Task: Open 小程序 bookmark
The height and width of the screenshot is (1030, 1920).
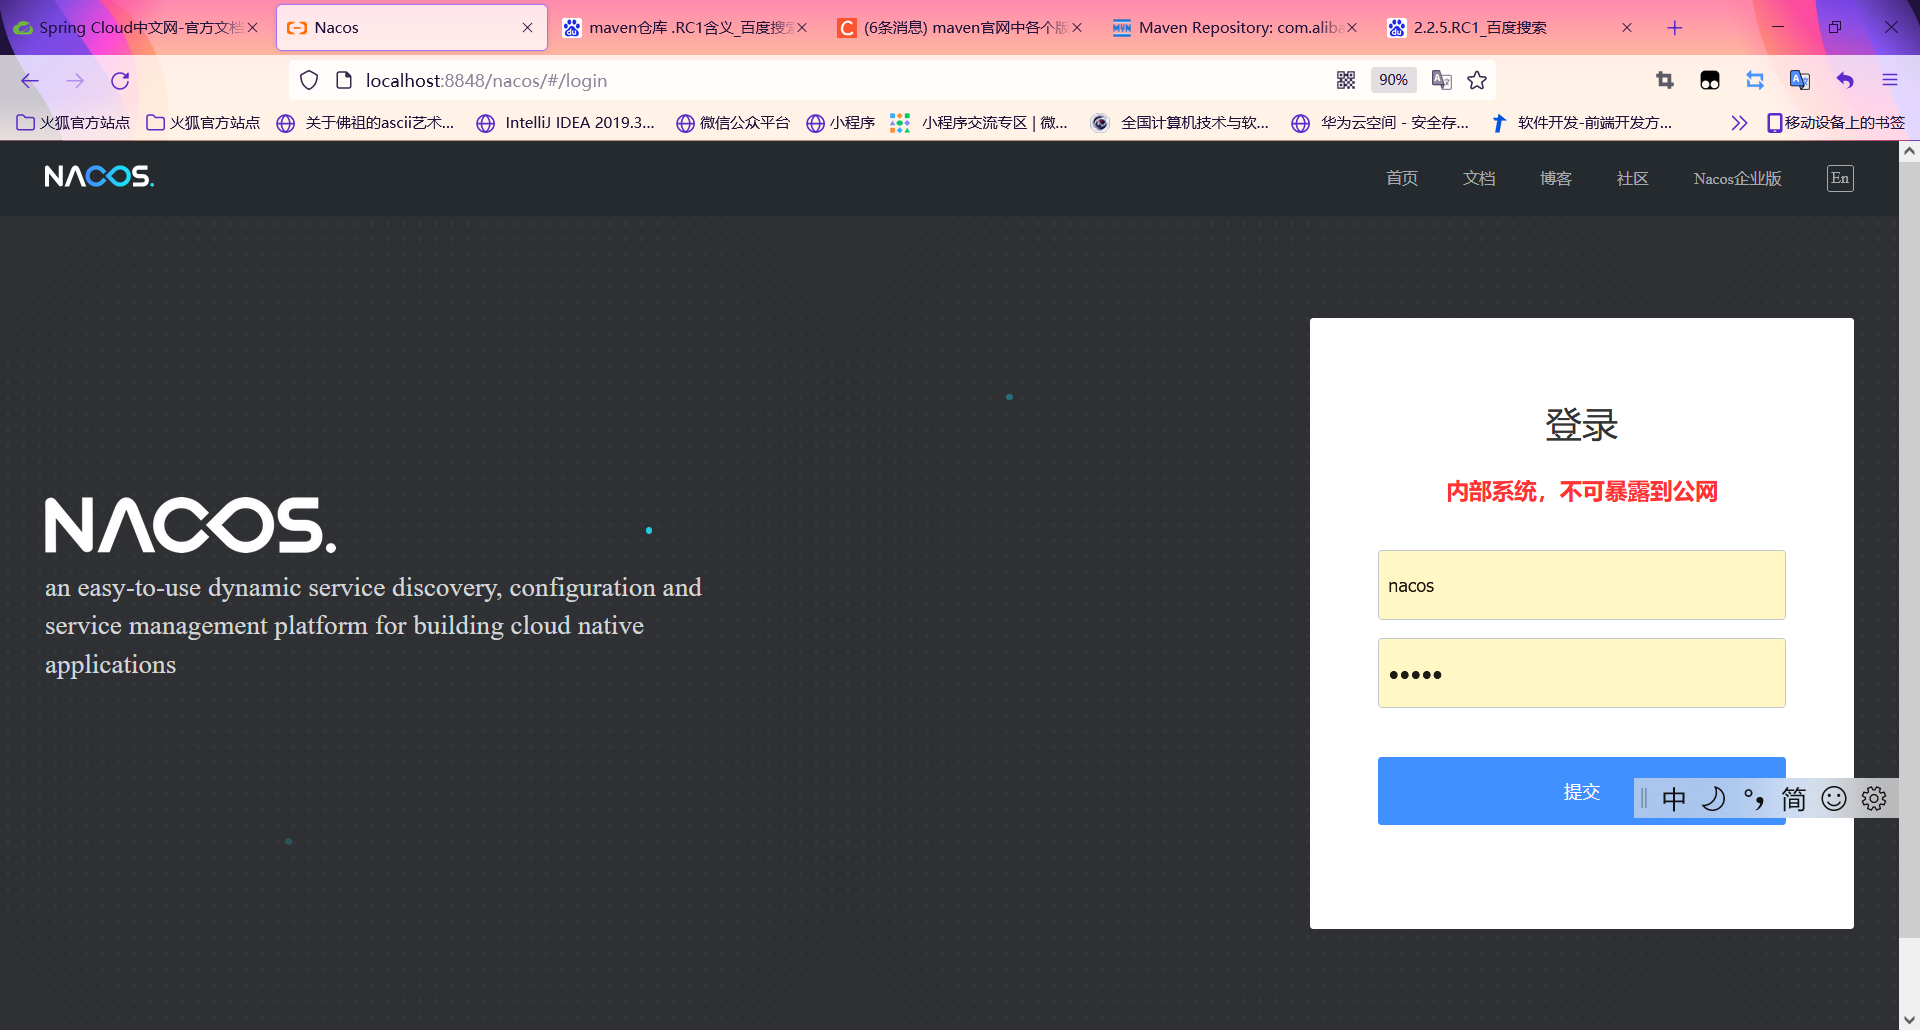Action: [x=841, y=123]
